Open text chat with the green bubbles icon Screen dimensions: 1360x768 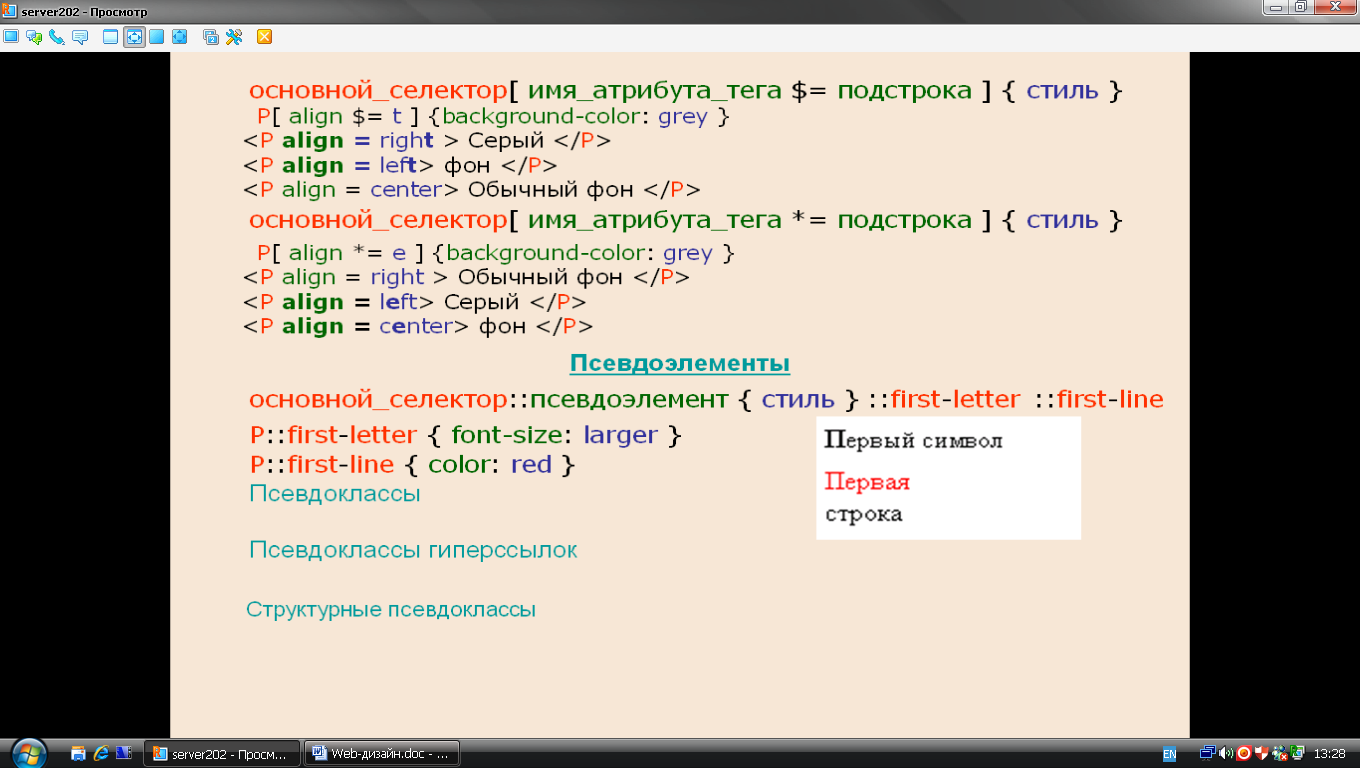[34, 37]
